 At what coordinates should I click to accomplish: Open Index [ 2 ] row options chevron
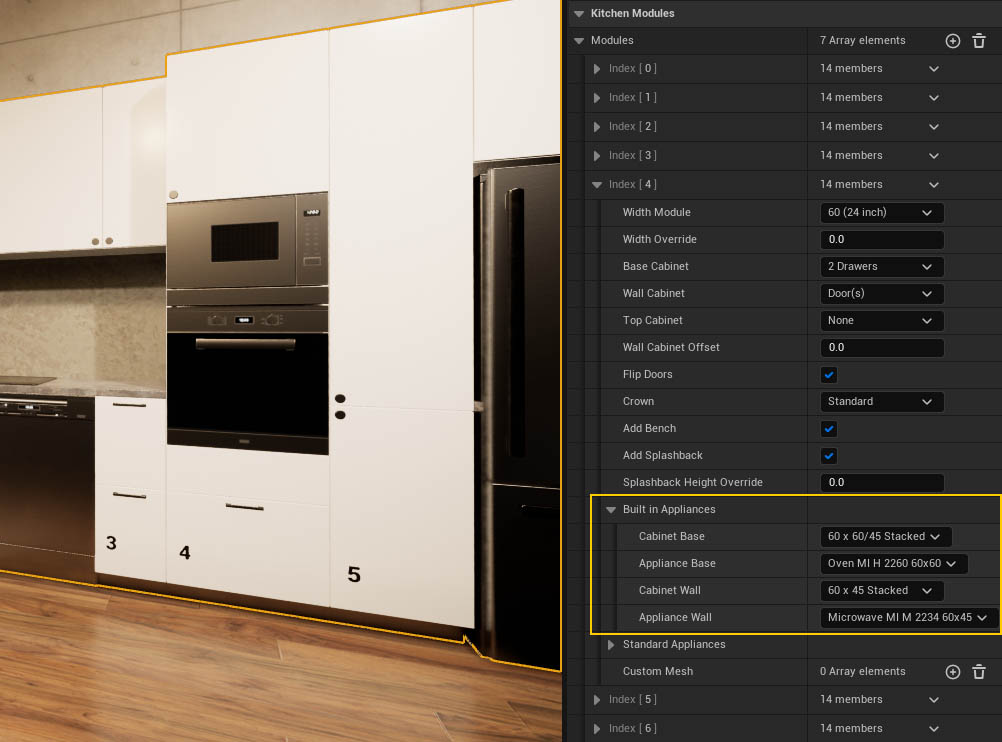934,127
